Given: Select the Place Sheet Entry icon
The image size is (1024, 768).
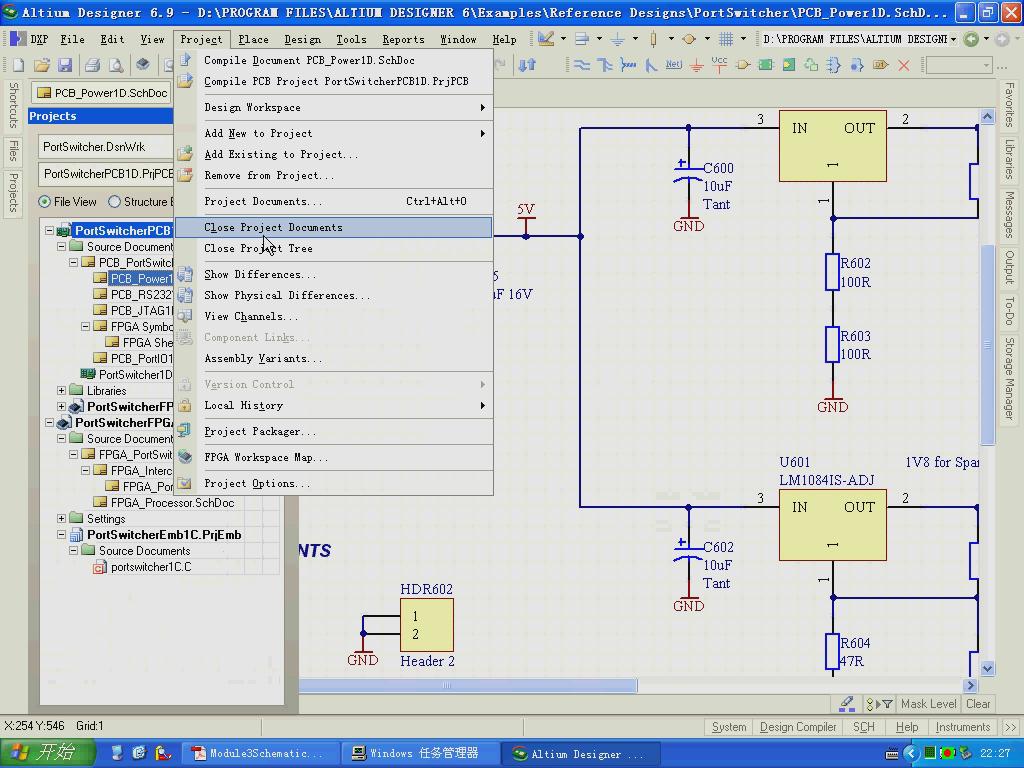Looking at the screenshot, I should (x=788, y=65).
